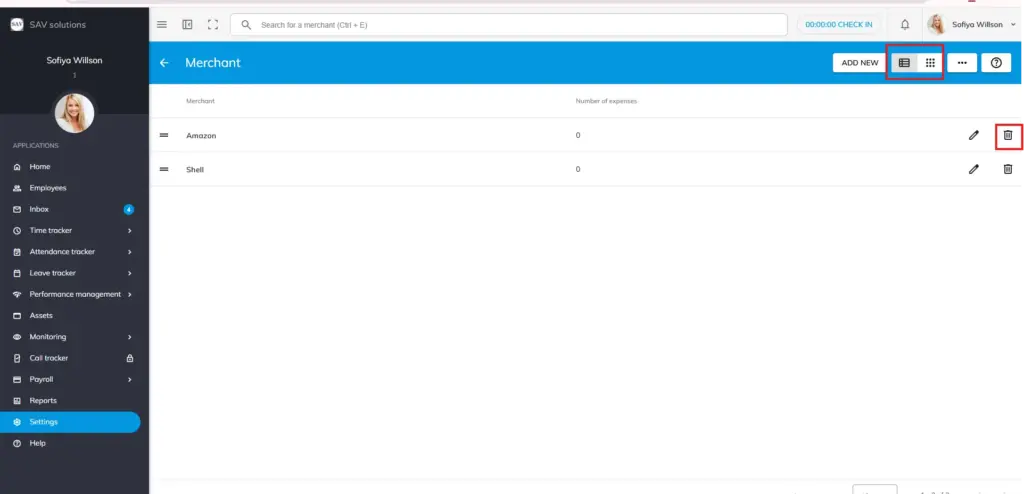Click the Reports icon in sidebar

click(17, 401)
